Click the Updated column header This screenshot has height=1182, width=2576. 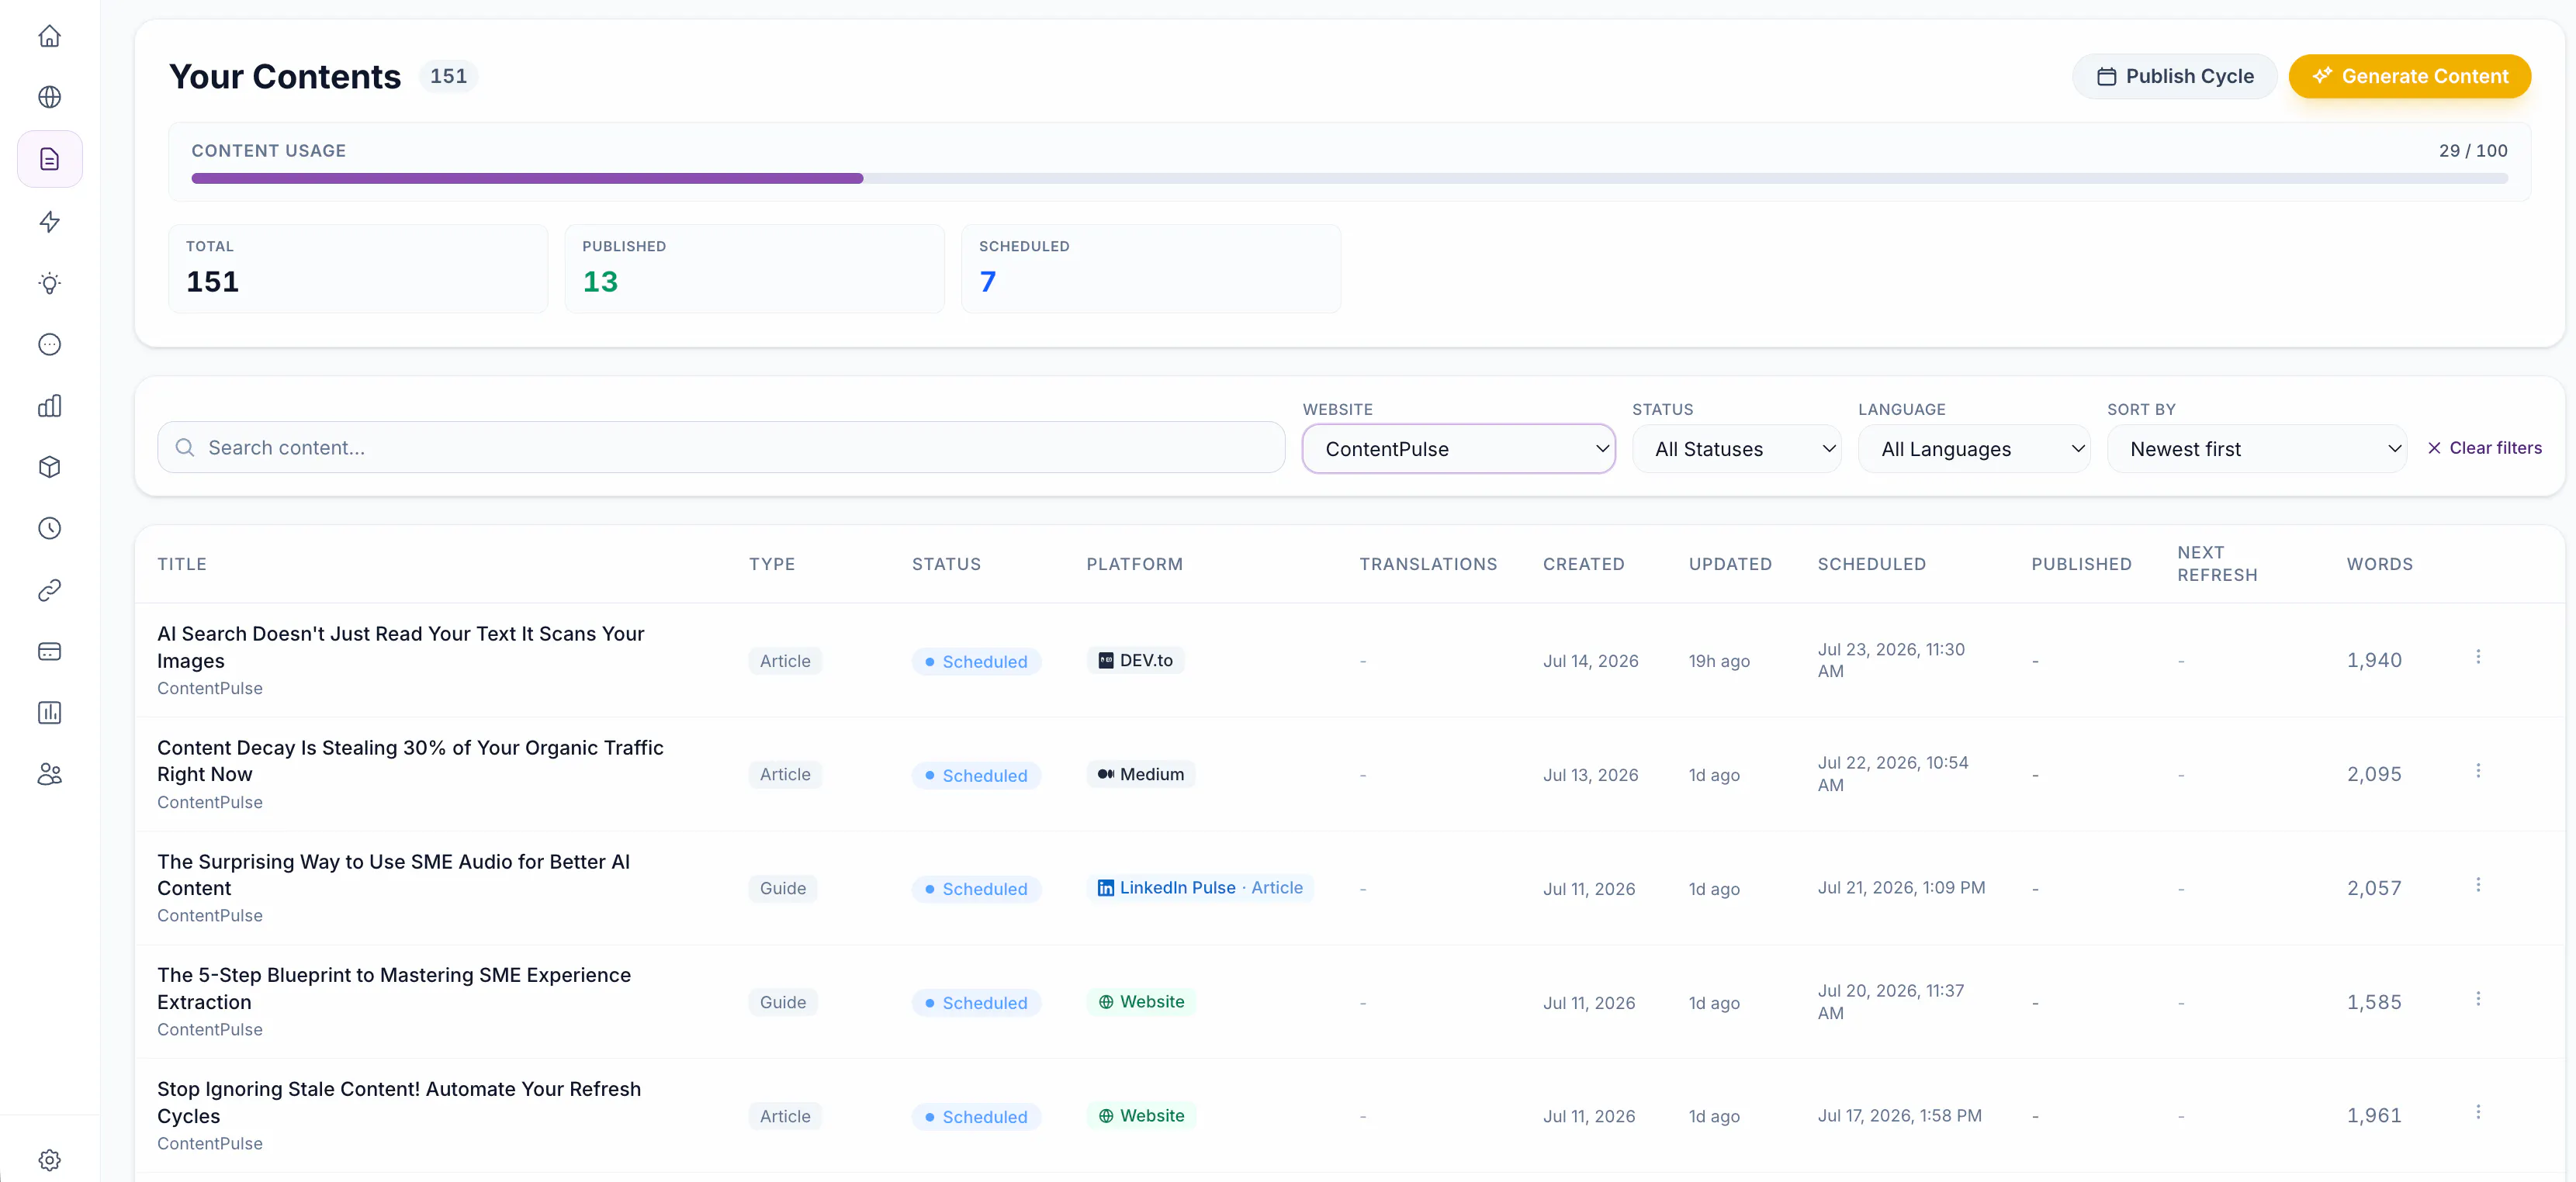click(x=1730, y=564)
